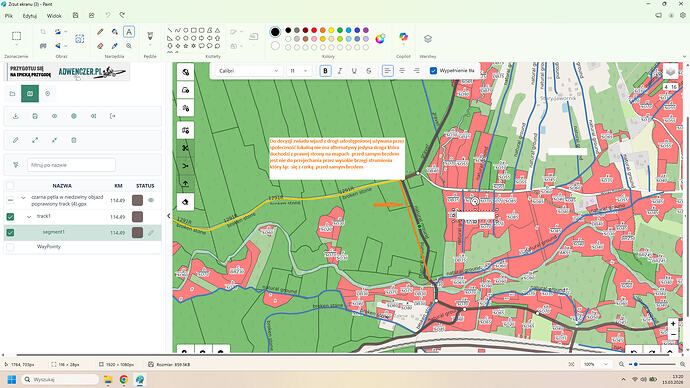
Task: Open the Edit colors wheel
Action: pyautogui.click(x=380, y=39)
